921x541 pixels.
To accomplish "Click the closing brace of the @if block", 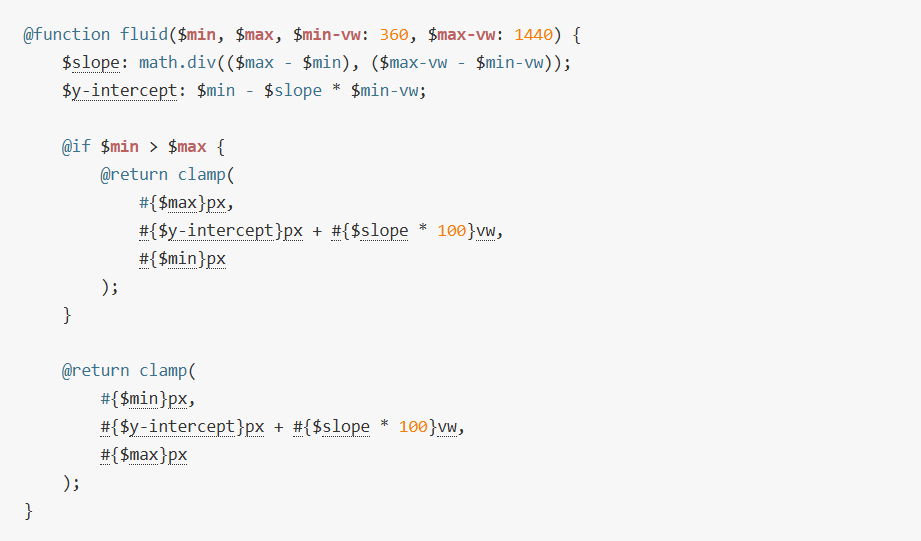I will point(67,315).
